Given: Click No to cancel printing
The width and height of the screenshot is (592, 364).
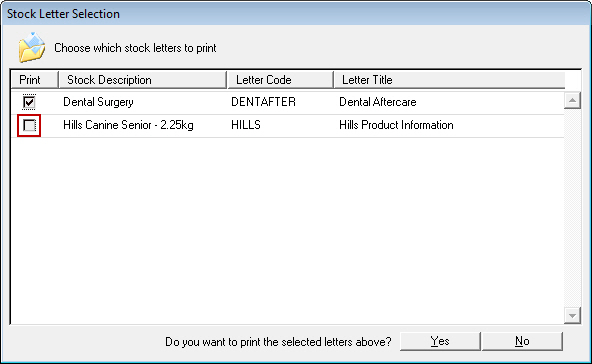Looking at the screenshot, I should tap(522, 341).
